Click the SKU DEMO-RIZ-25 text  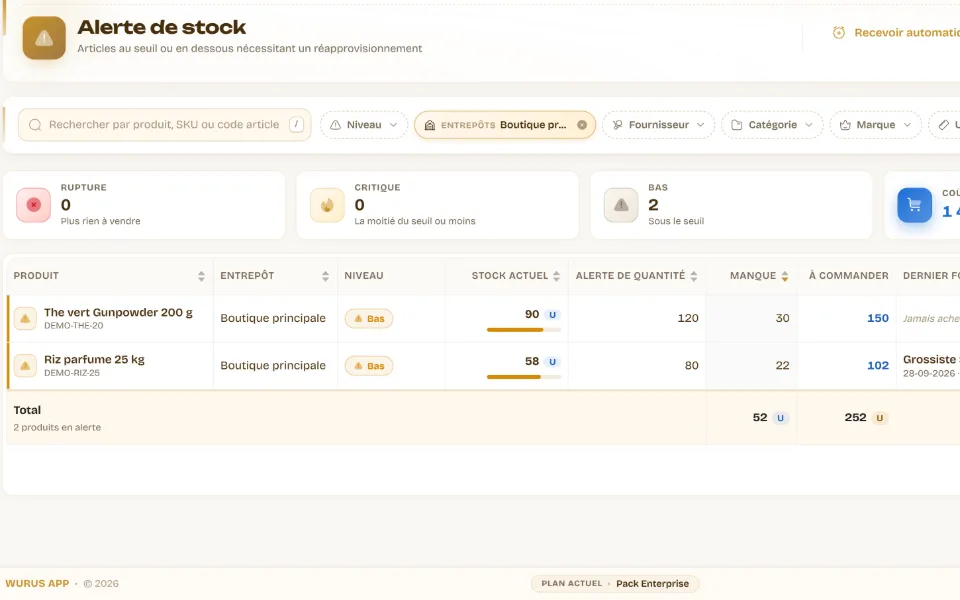pos(72,373)
